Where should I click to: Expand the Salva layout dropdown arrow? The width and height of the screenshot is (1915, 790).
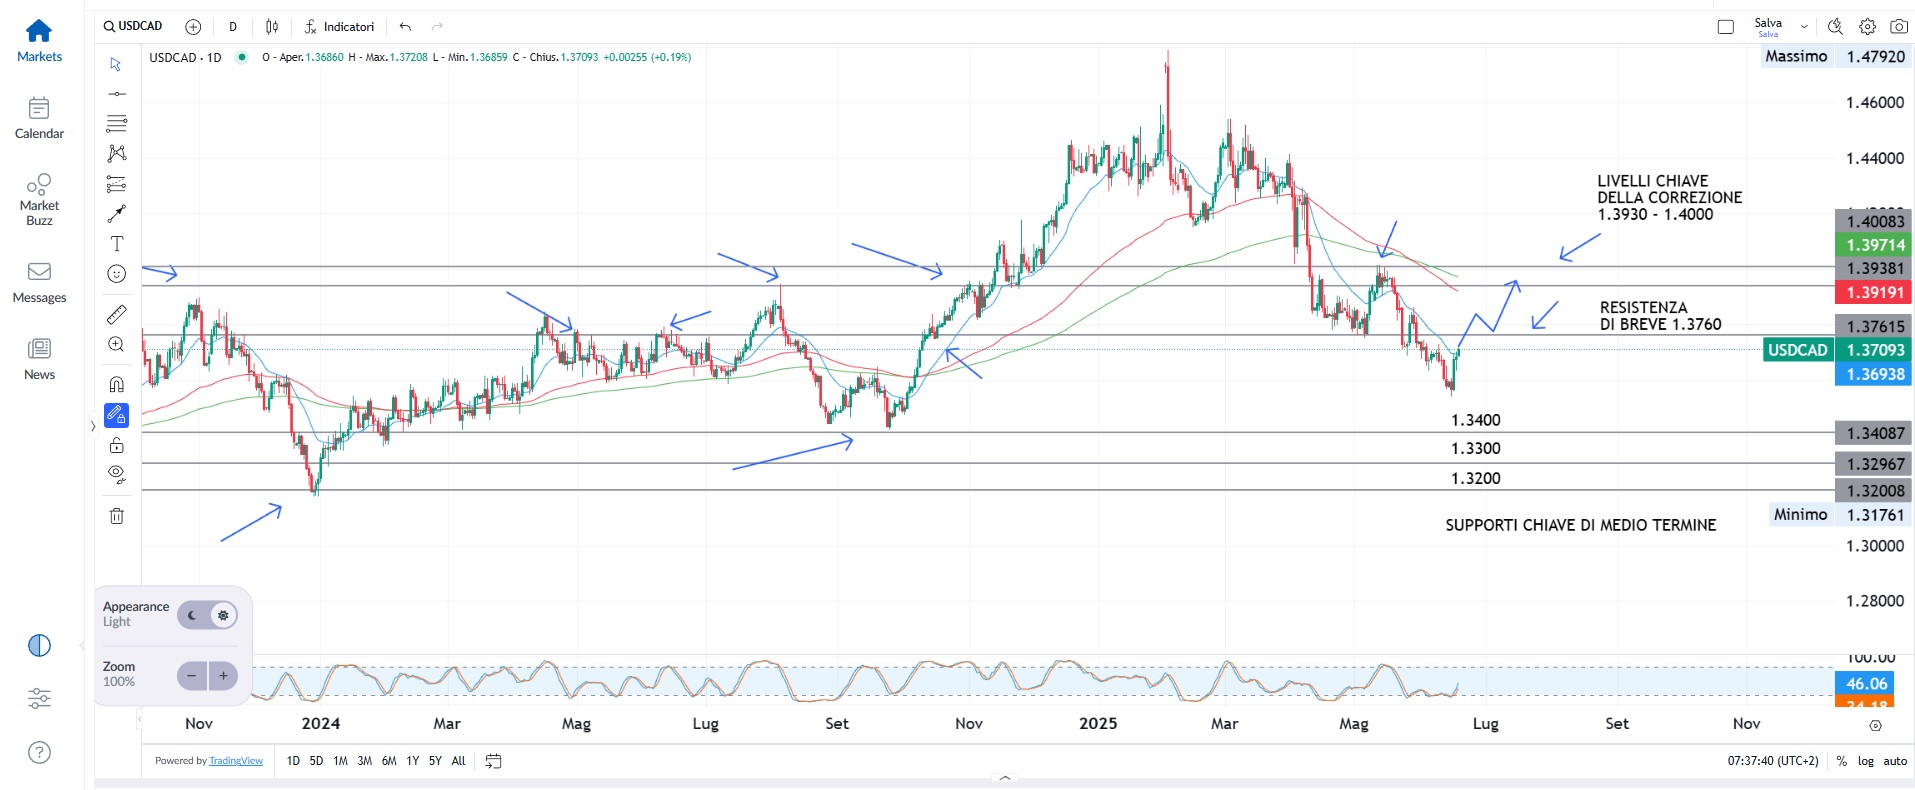tap(1804, 27)
